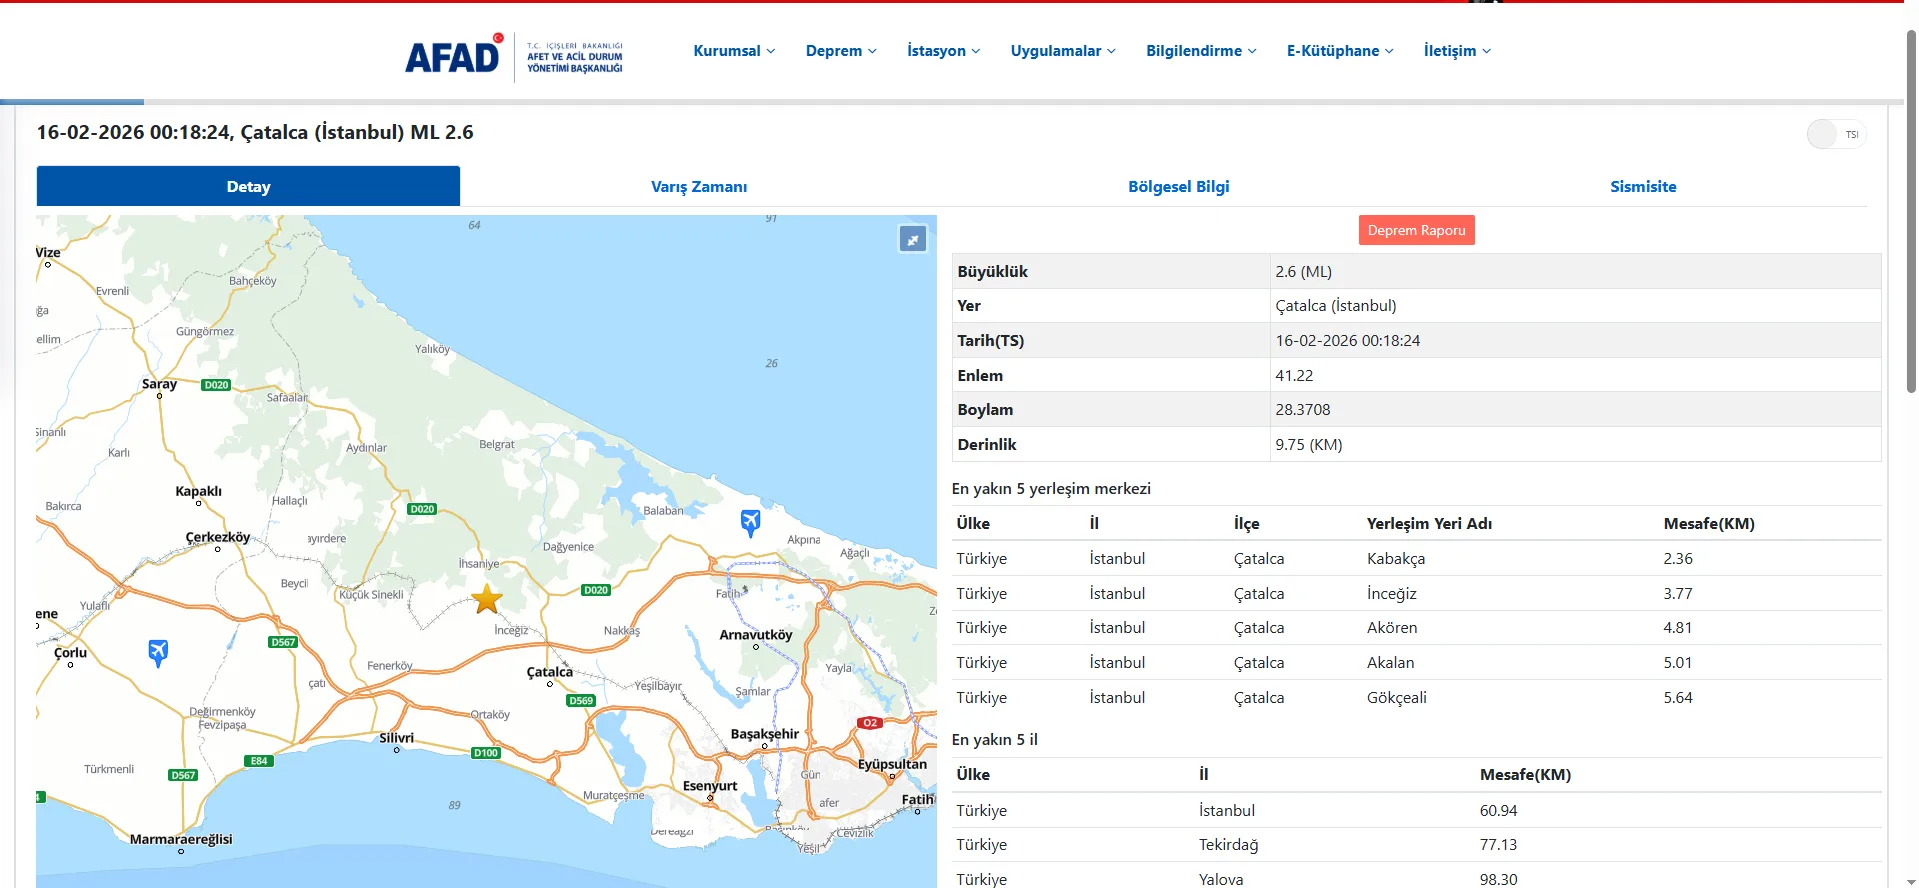
Task: Expand the map to fullscreen
Action: [x=912, y=240]
